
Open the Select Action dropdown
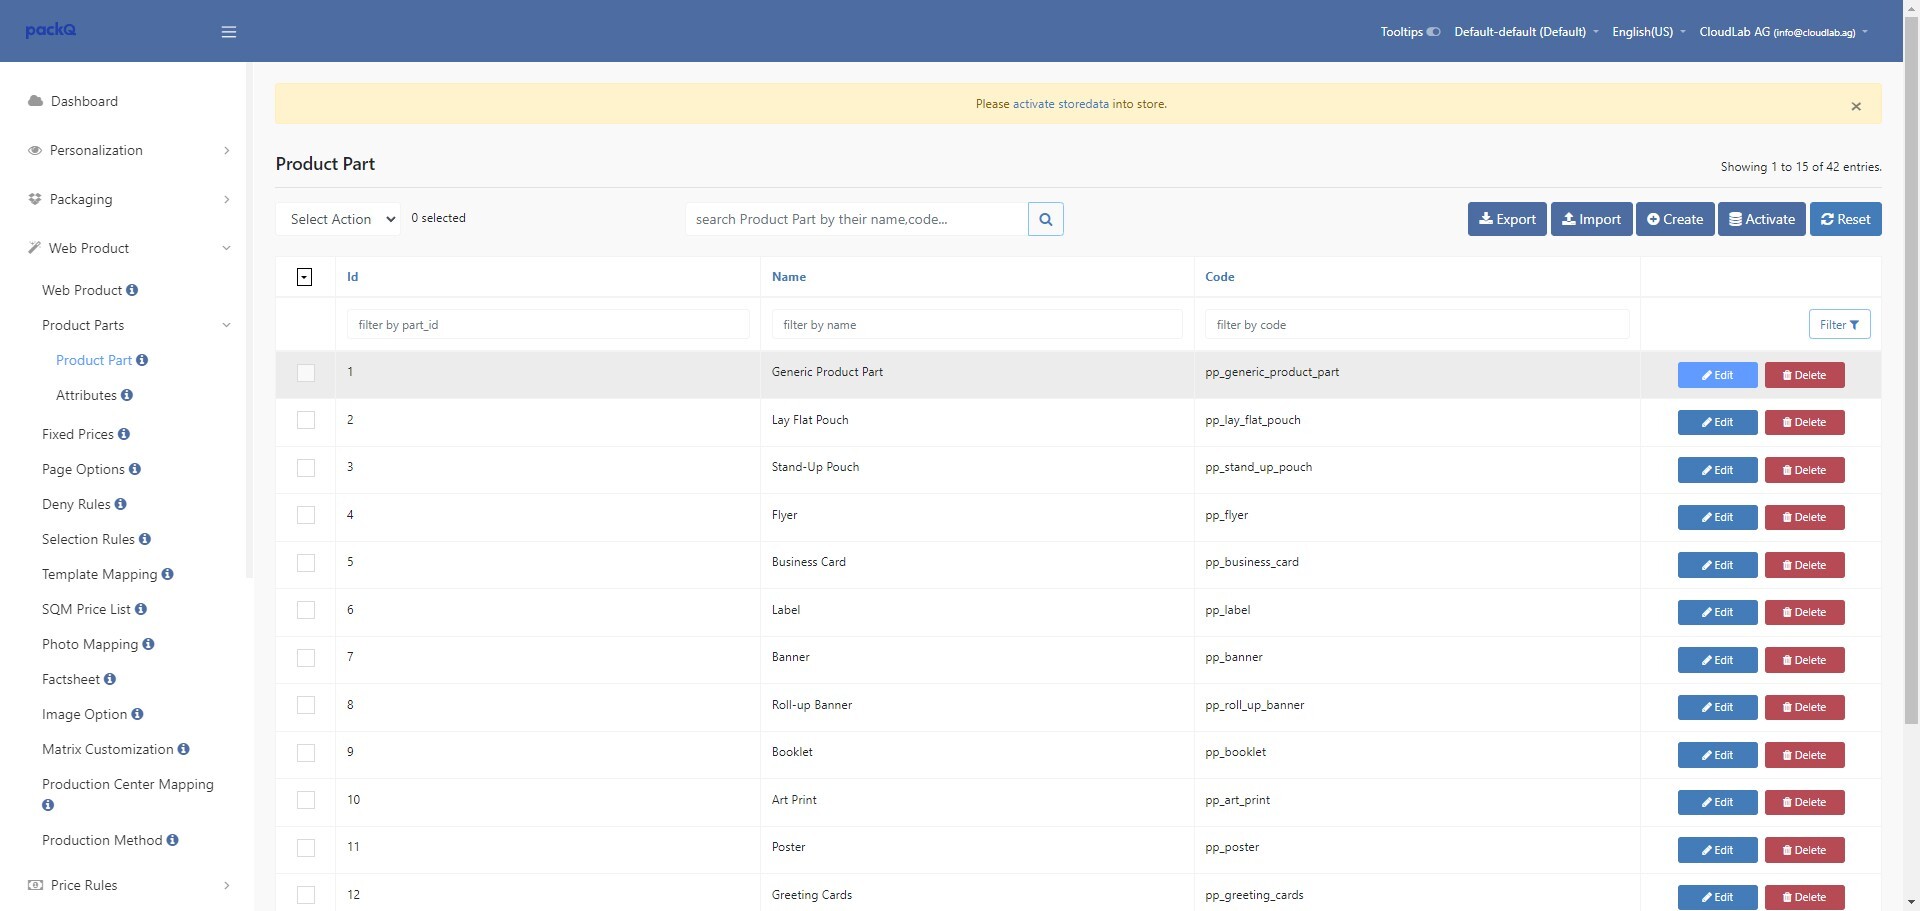[338, 219]
